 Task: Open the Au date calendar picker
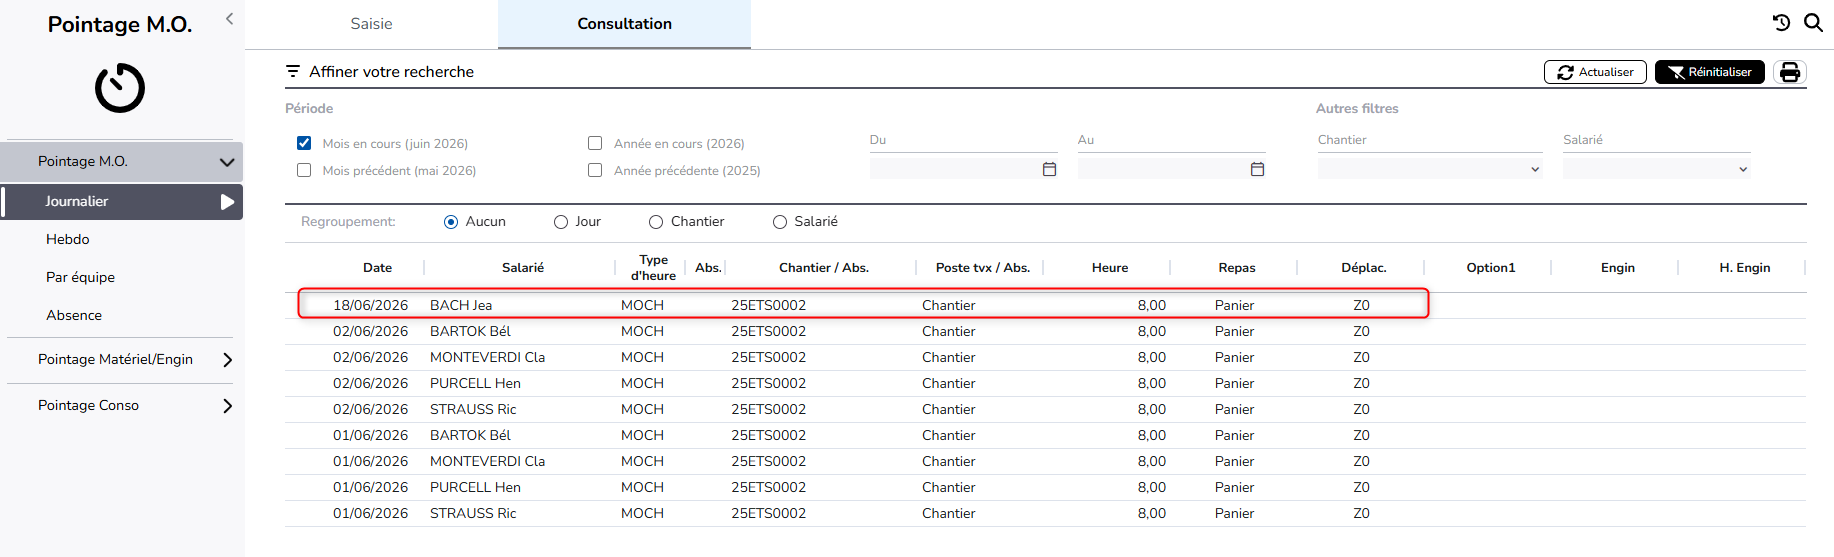tap(1257, 169)
